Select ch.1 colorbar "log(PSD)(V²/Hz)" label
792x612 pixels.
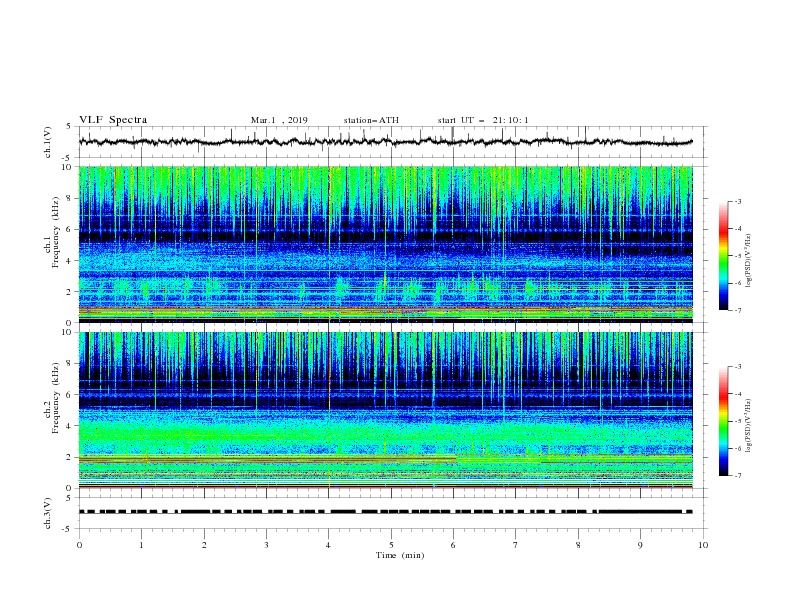click(x=748, y=261)
